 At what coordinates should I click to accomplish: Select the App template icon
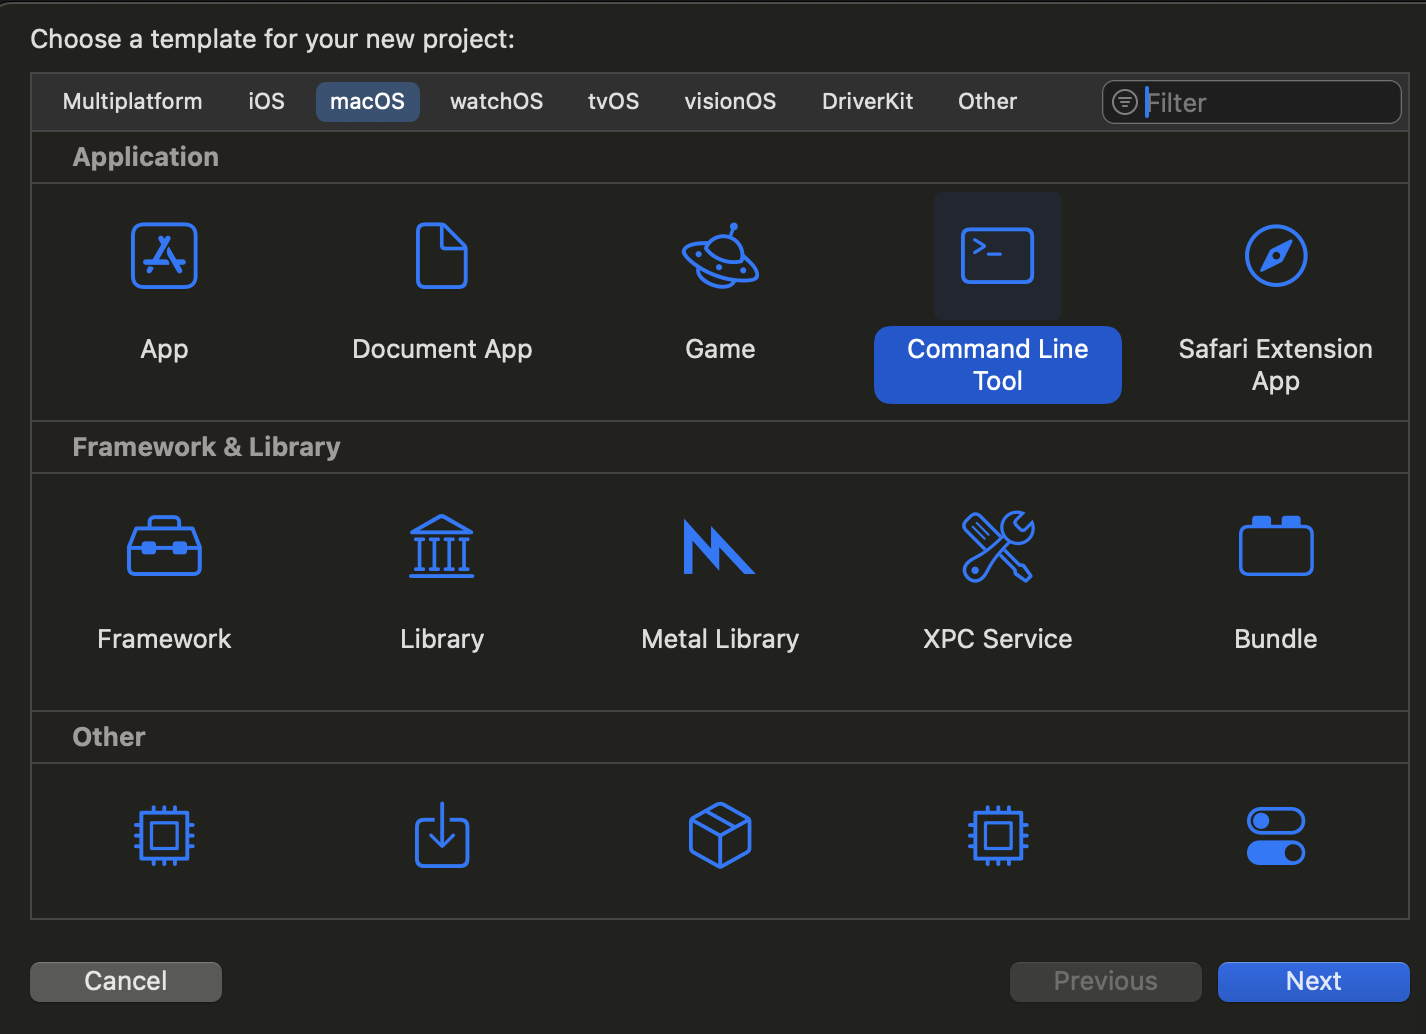point(164,256)
